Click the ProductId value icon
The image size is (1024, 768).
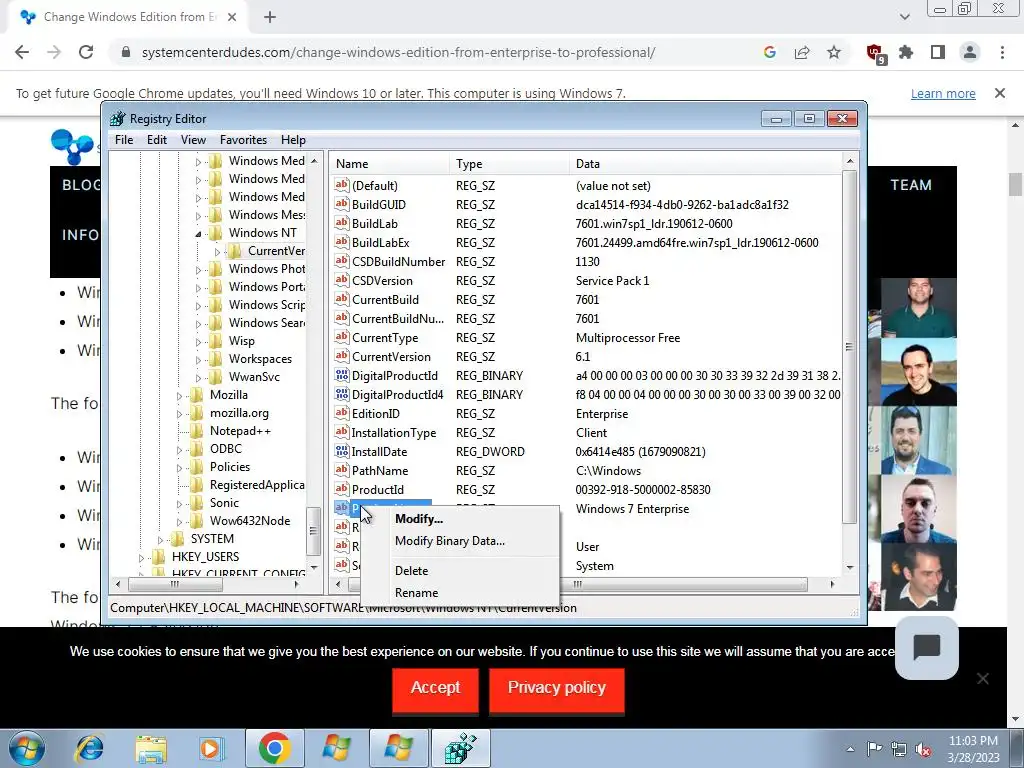[x=342, y=488]
